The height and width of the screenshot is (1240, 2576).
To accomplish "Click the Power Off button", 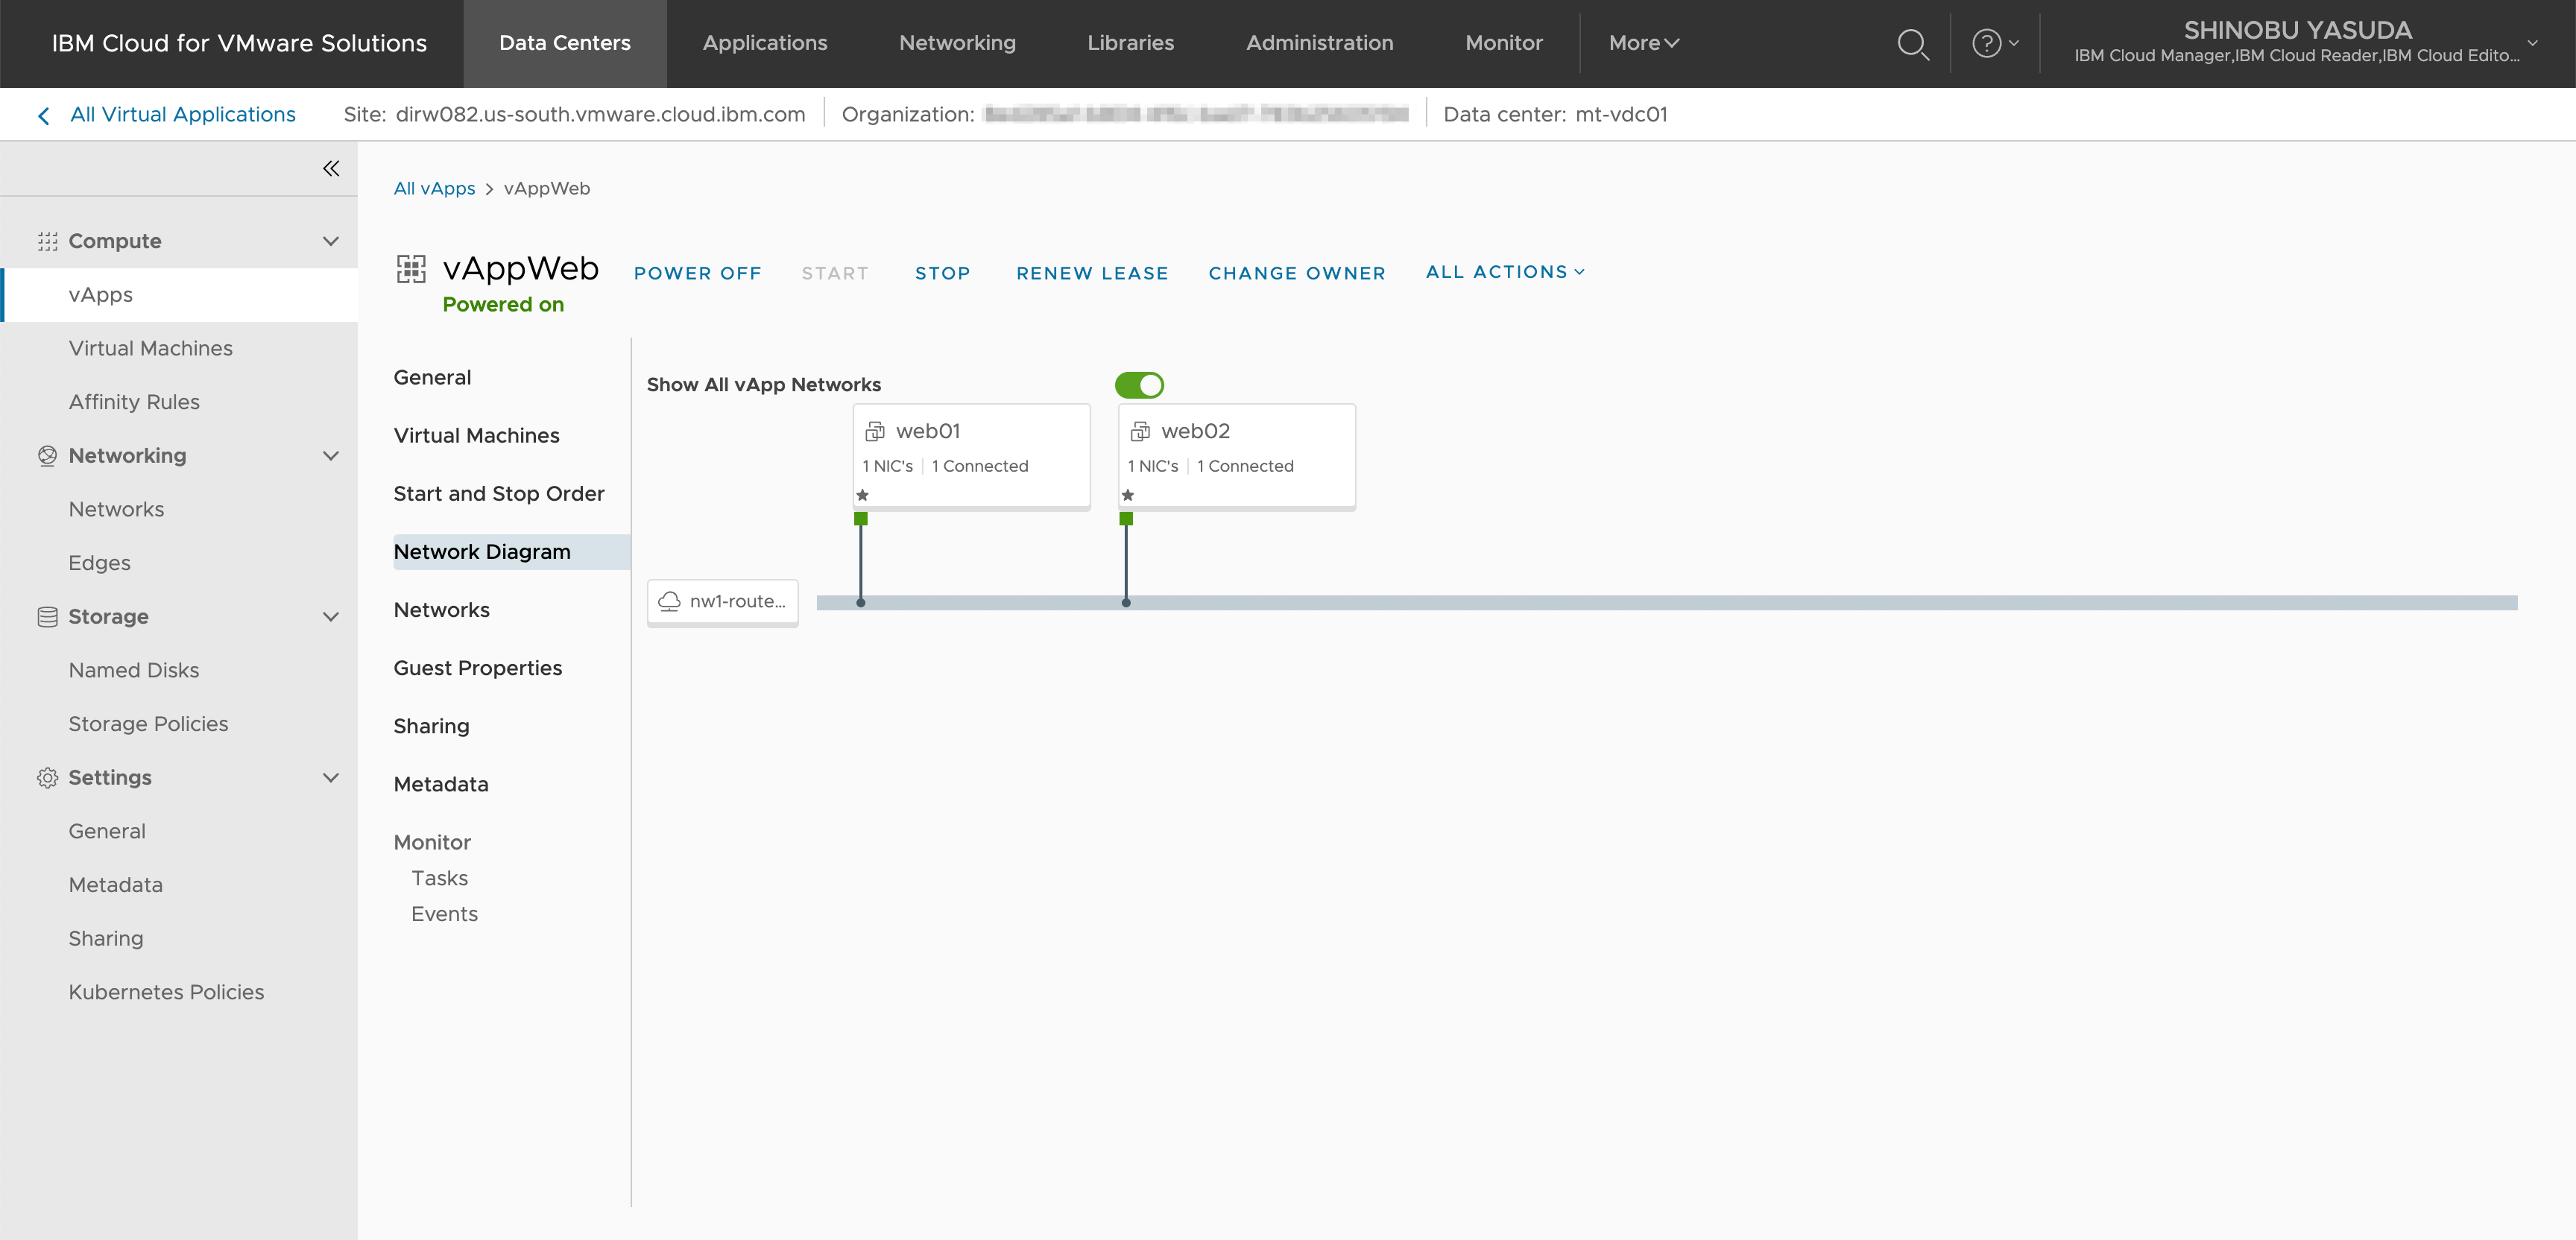I will pos(697,273).
